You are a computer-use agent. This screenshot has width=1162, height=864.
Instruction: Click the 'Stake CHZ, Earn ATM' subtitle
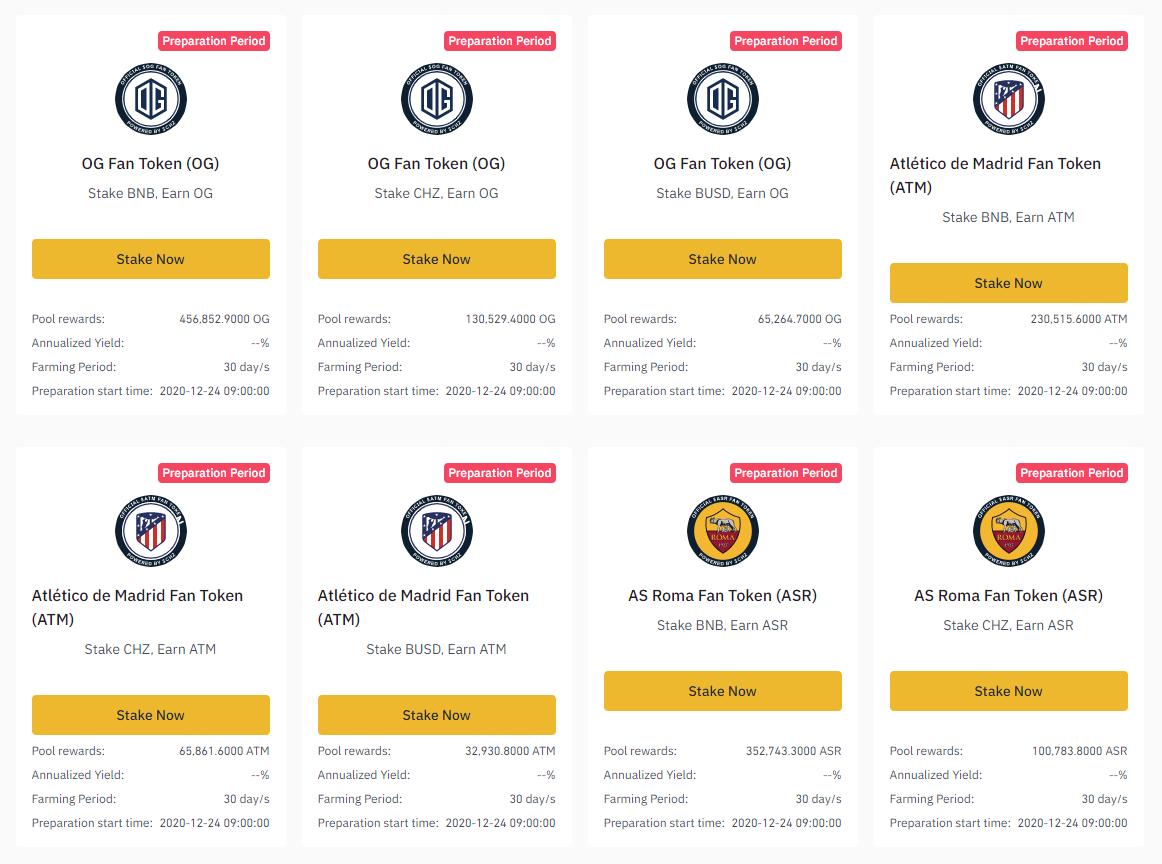click(x=150, y=649)
